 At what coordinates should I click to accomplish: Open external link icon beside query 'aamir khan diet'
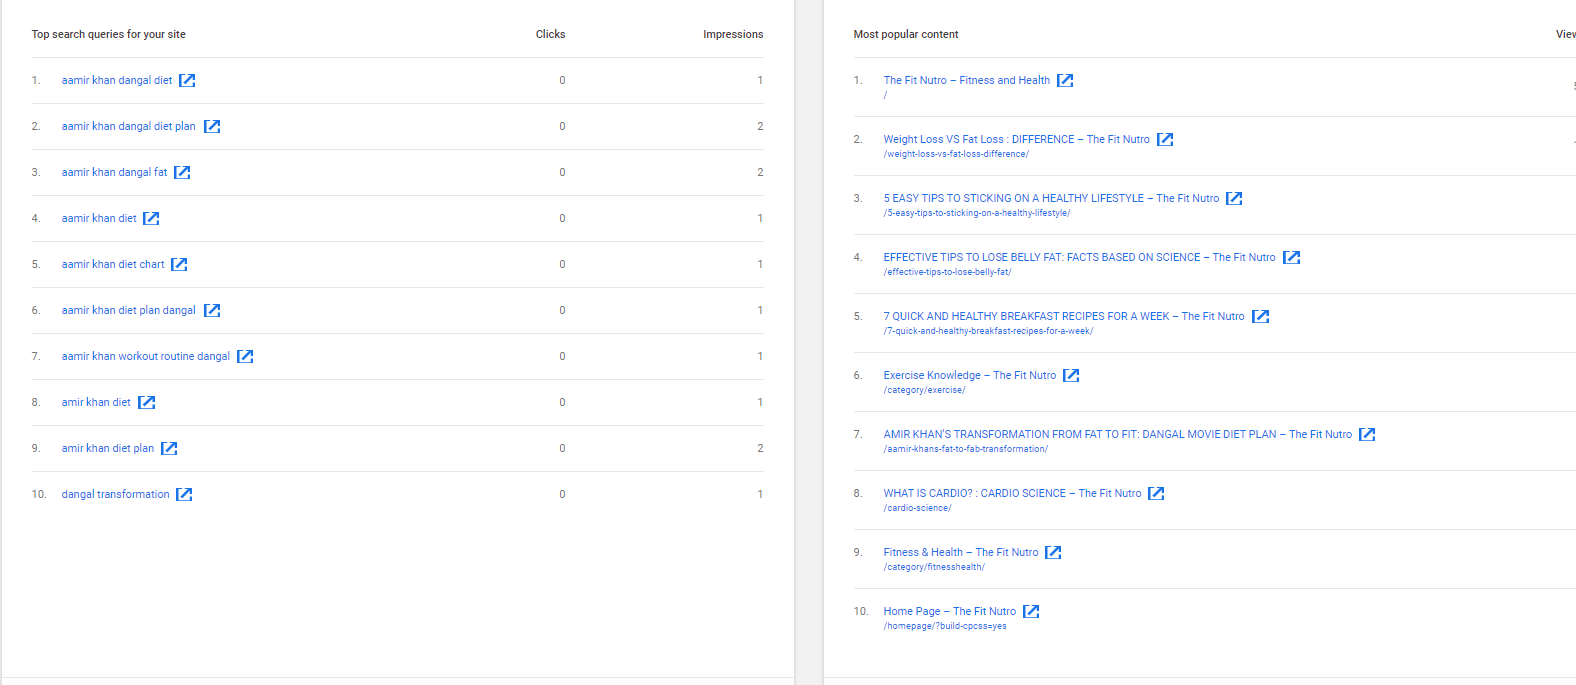pos(151,218)
